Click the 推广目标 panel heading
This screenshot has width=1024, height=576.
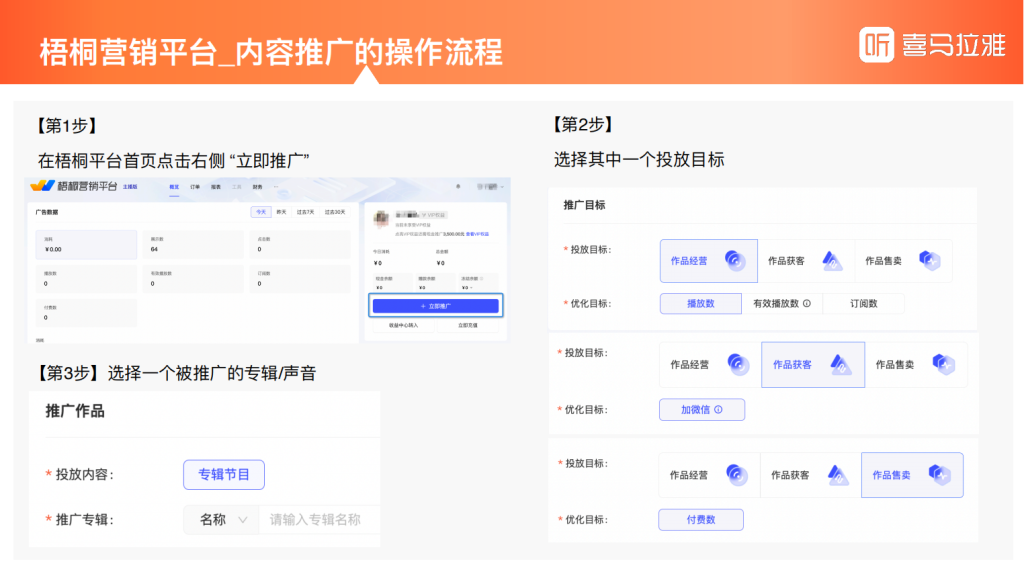584,205
